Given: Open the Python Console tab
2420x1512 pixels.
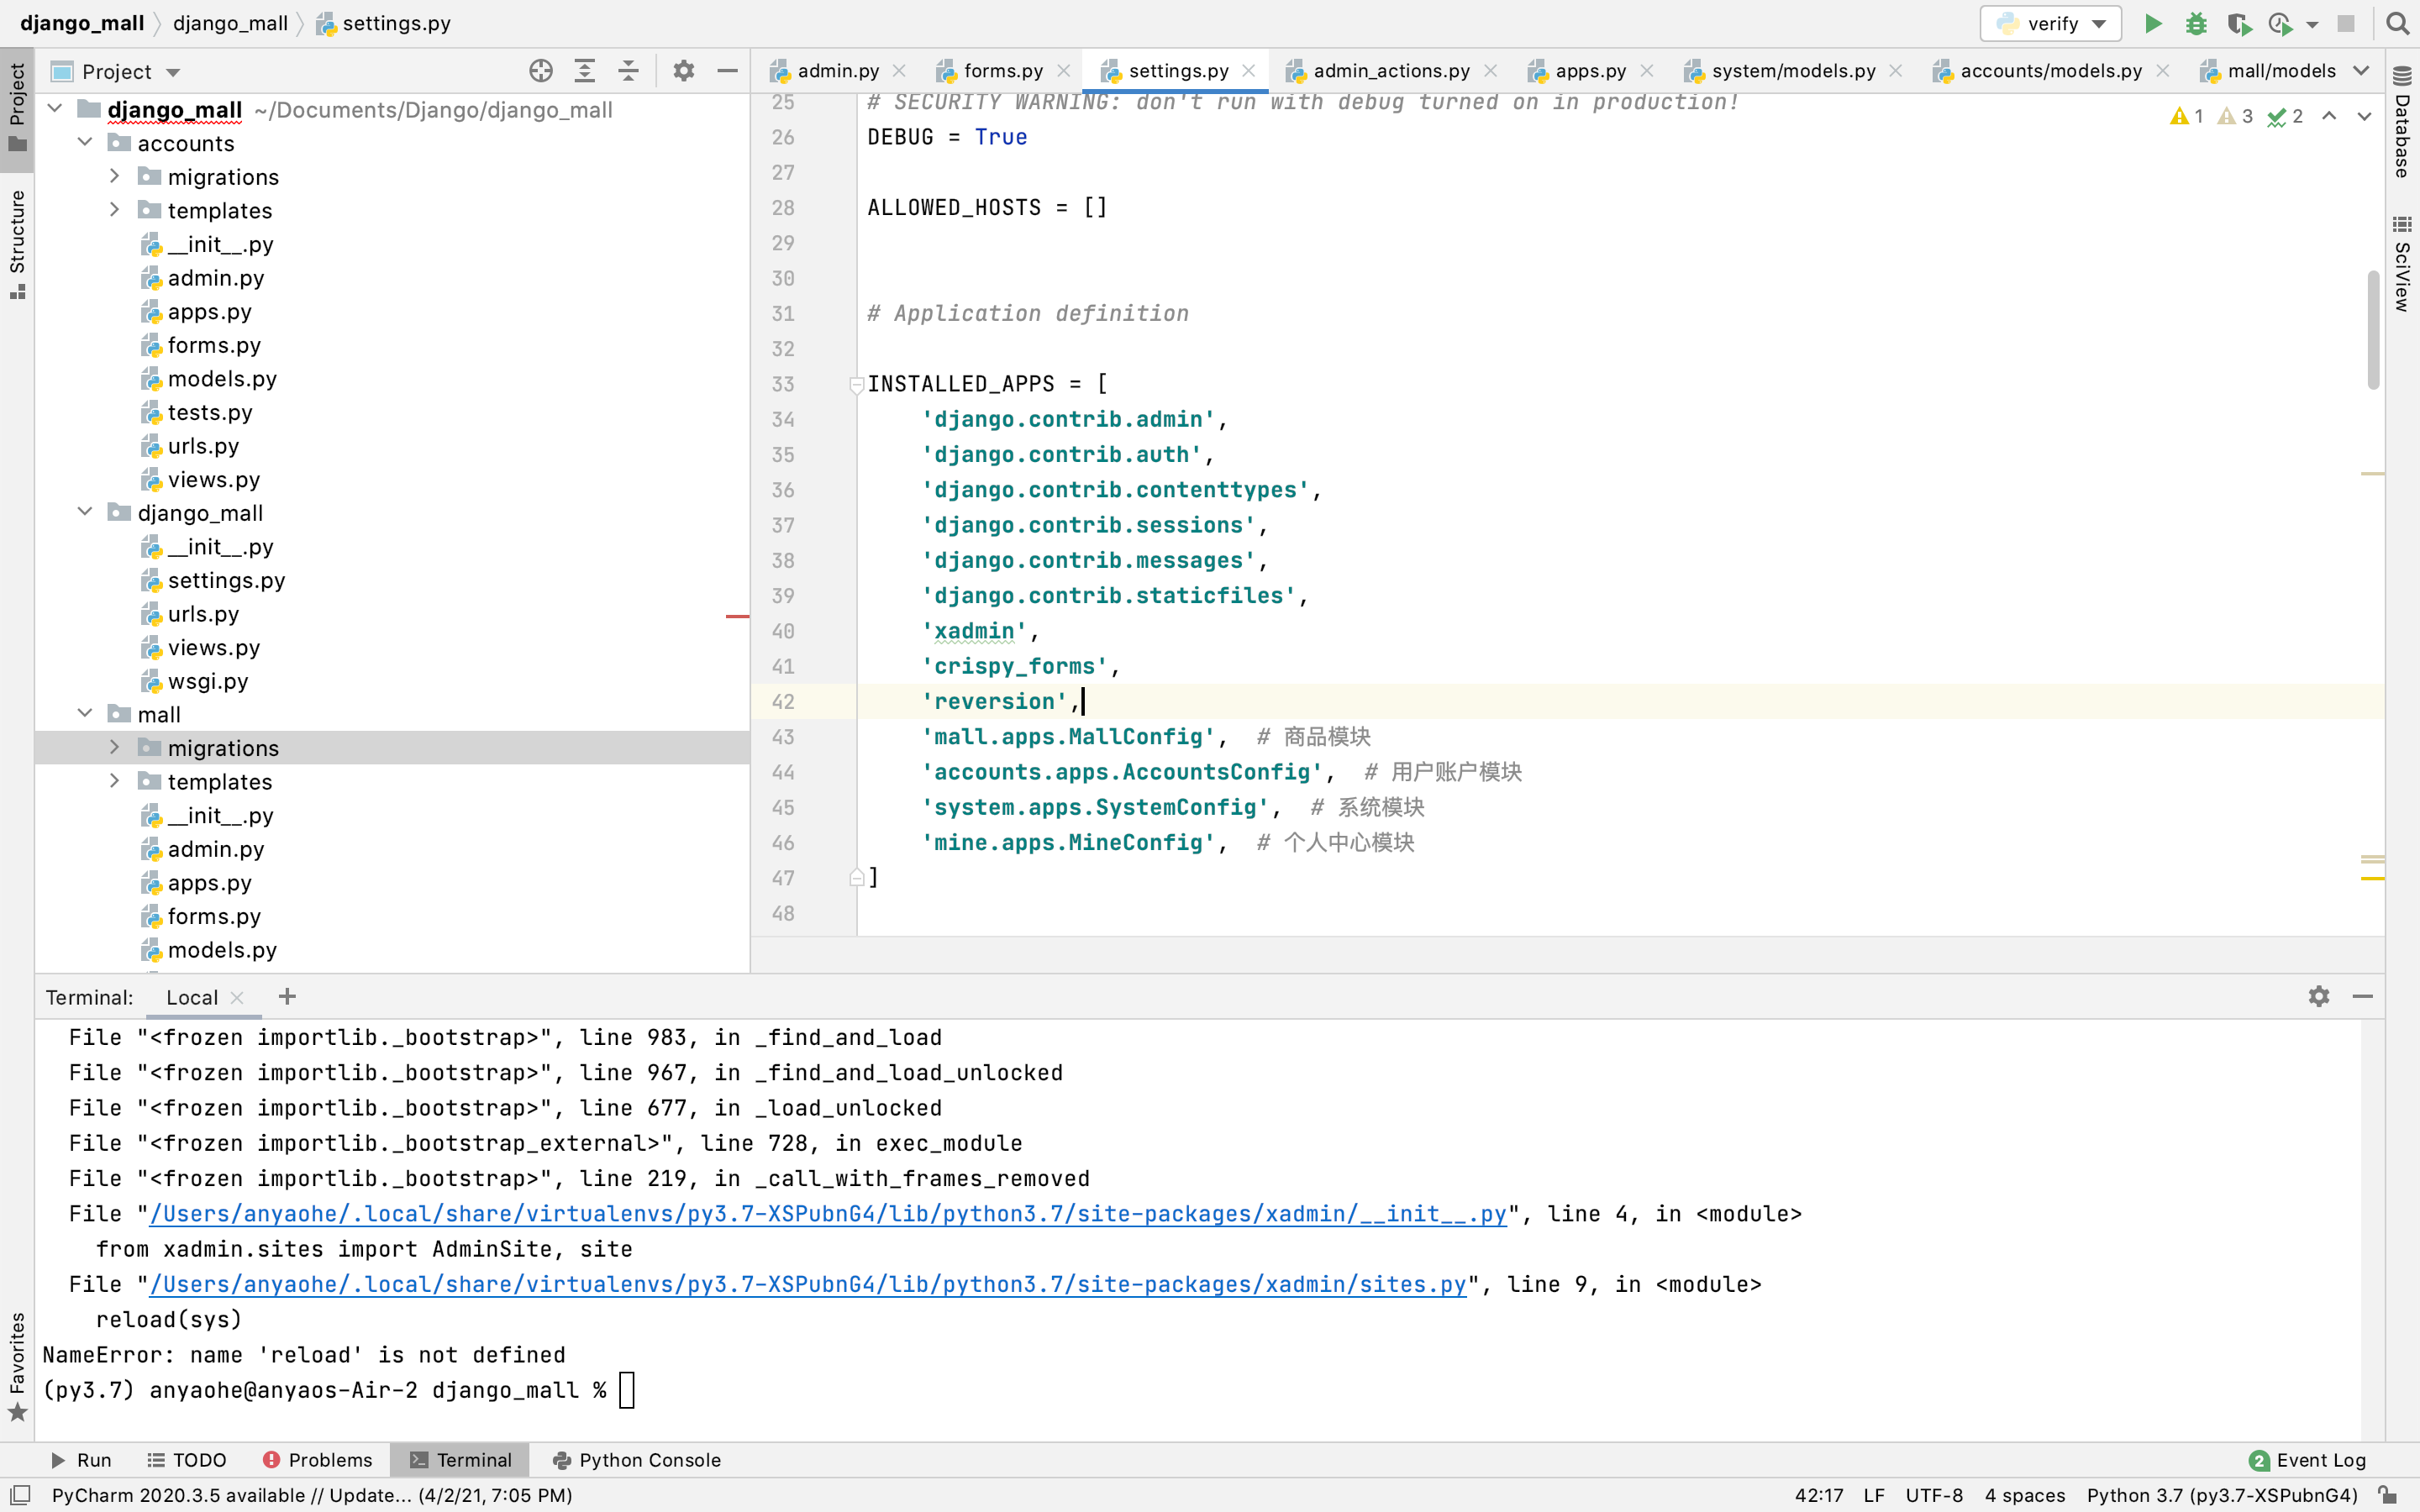Looking at the screenshot, I should (636, 1459).
